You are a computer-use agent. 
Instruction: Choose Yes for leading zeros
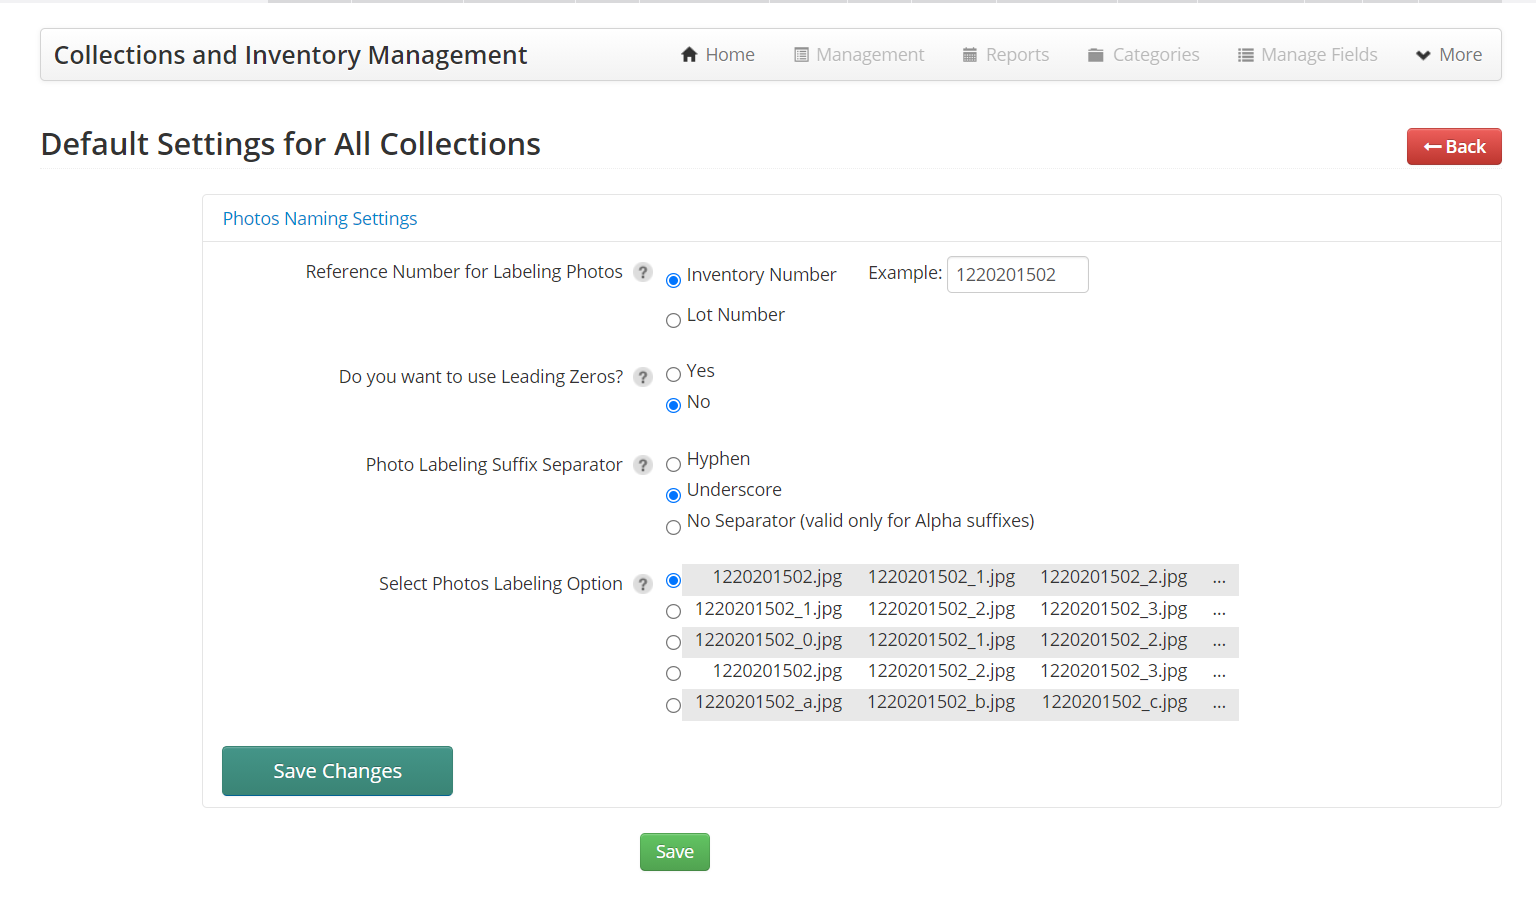673,374
